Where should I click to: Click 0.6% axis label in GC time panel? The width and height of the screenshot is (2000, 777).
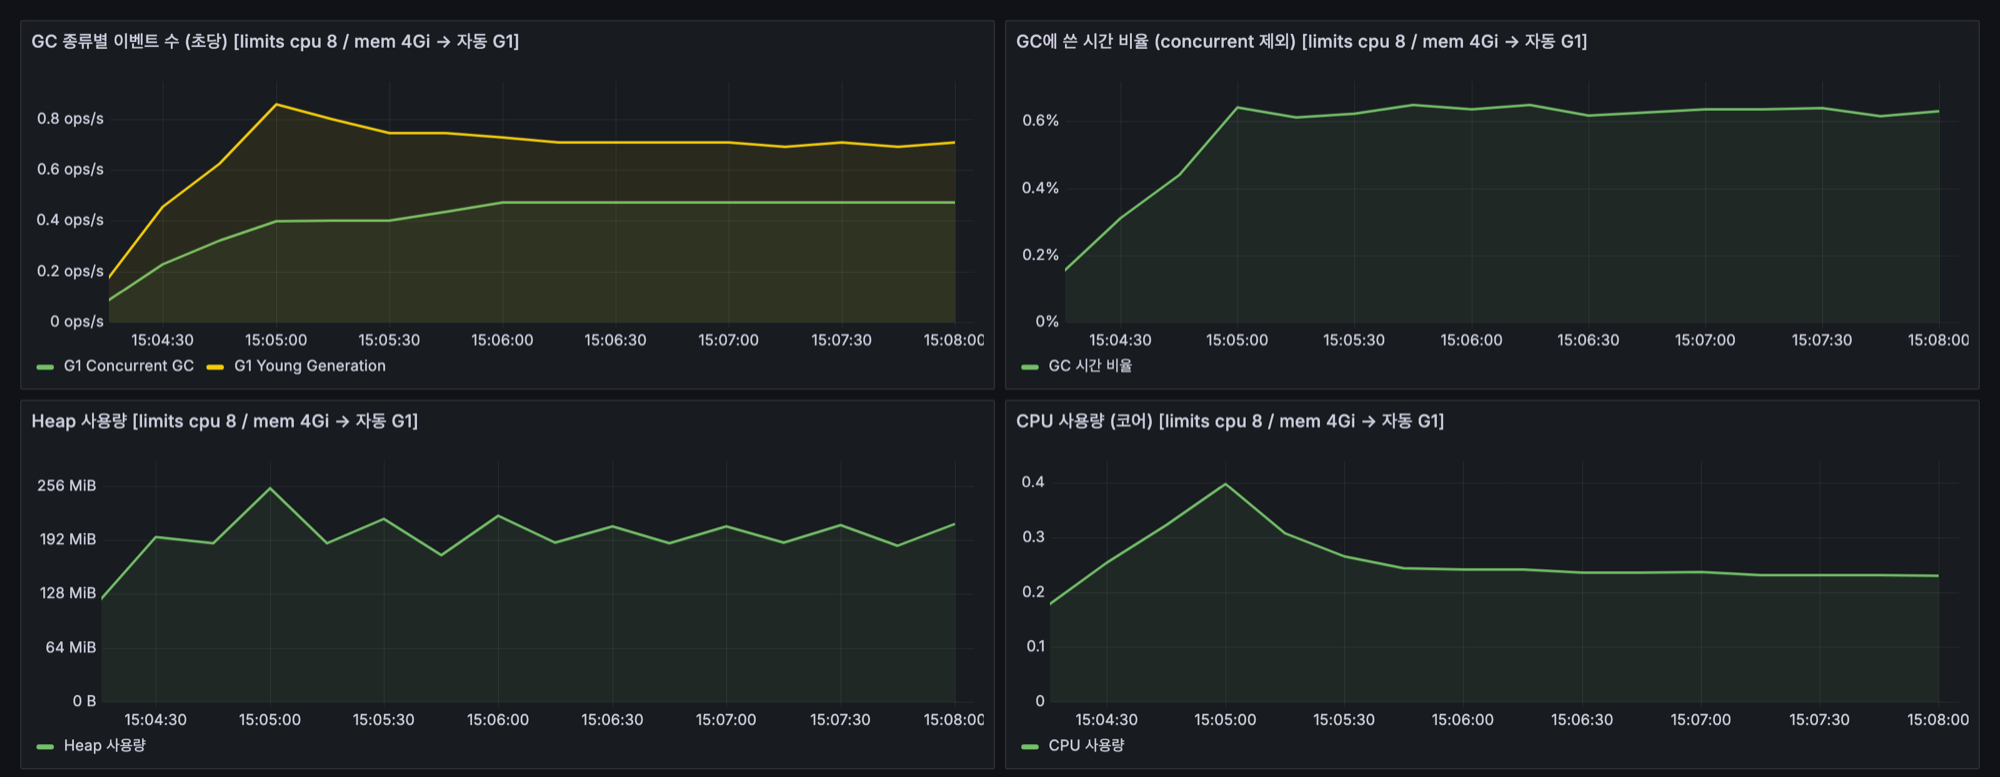point(1040,120)
